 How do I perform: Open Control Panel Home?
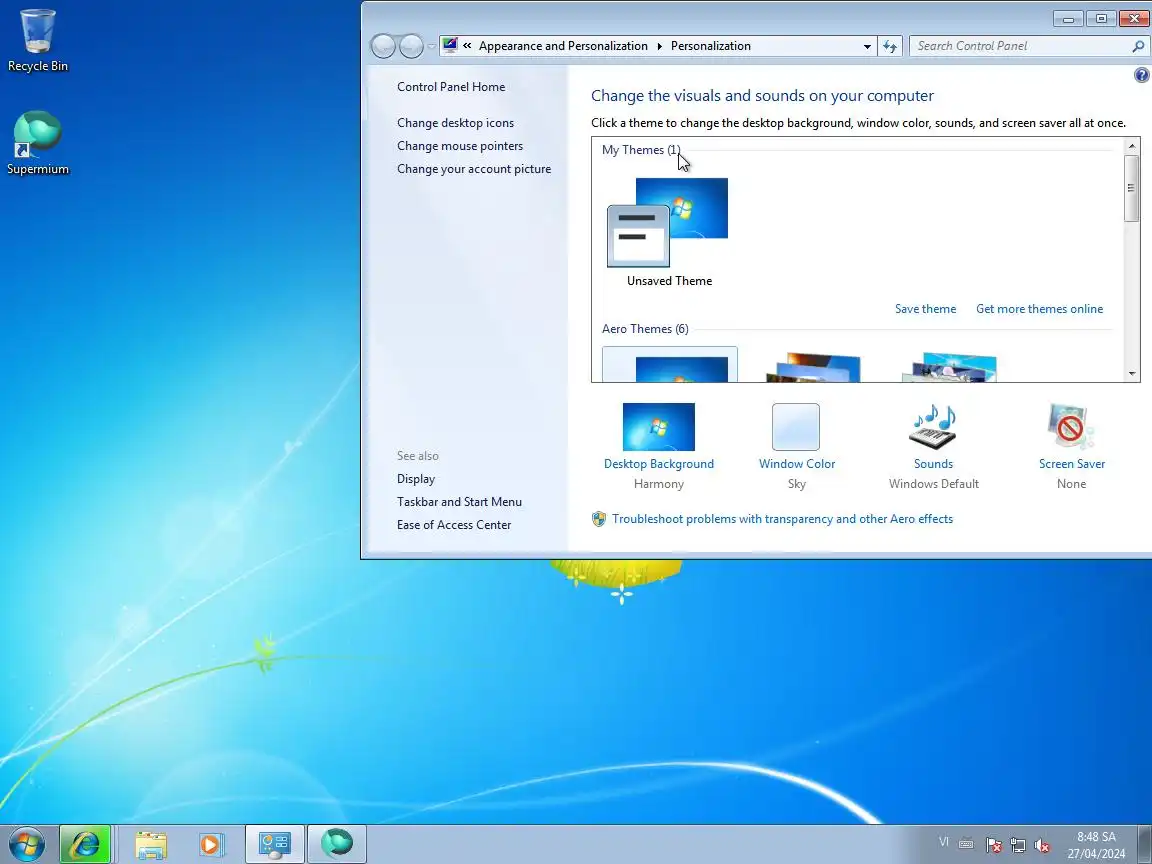coord(451,87)
